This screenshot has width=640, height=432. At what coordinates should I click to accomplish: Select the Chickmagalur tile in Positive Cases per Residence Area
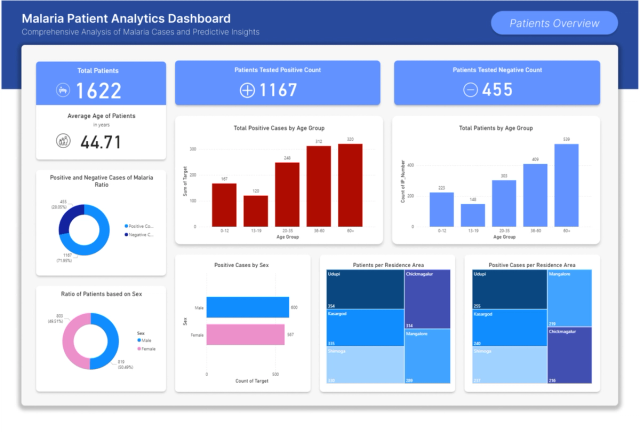click(x=569, y=355)
